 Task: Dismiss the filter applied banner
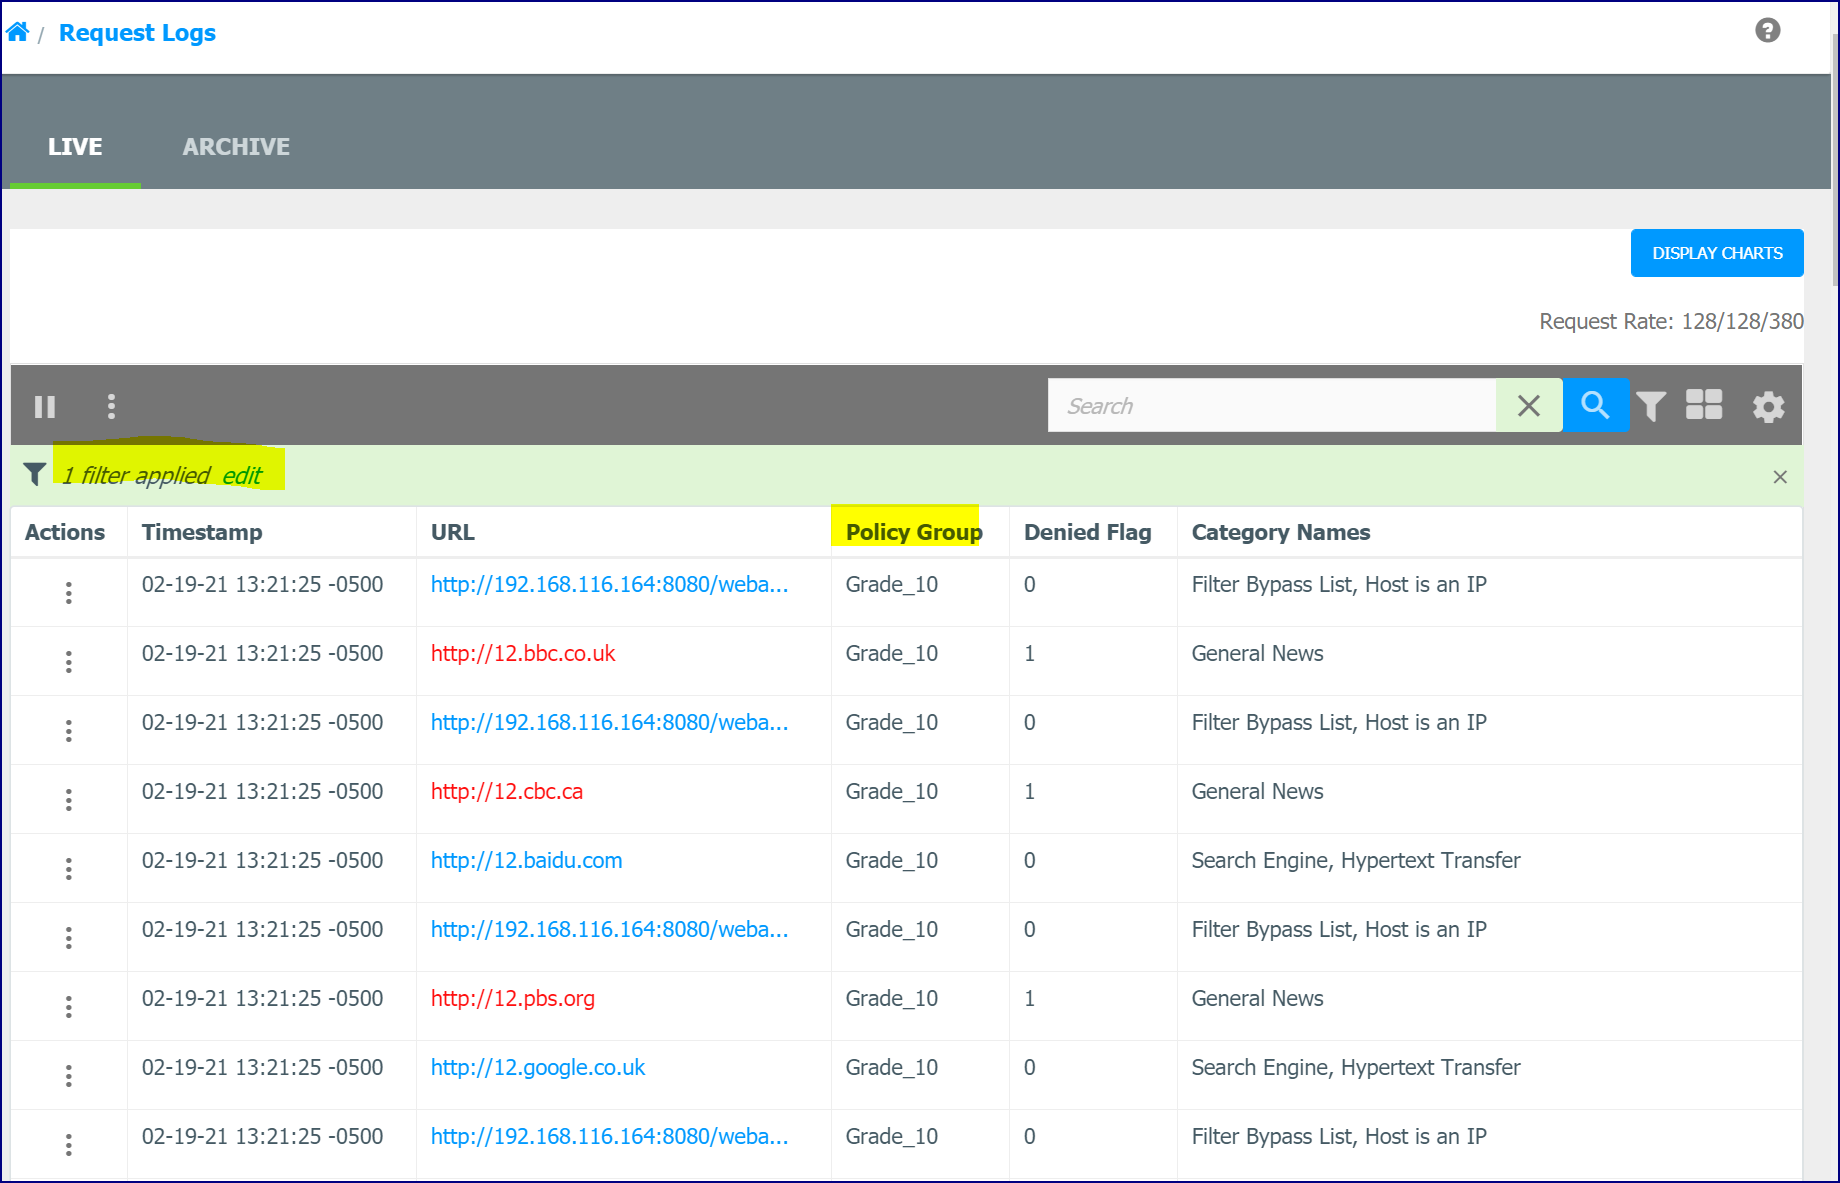click(x=1780, y=477)
